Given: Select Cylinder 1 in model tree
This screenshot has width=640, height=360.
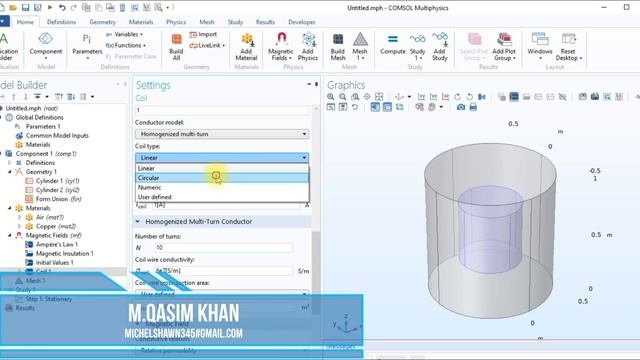Looking at the screenshot, I should pos(53,181).
